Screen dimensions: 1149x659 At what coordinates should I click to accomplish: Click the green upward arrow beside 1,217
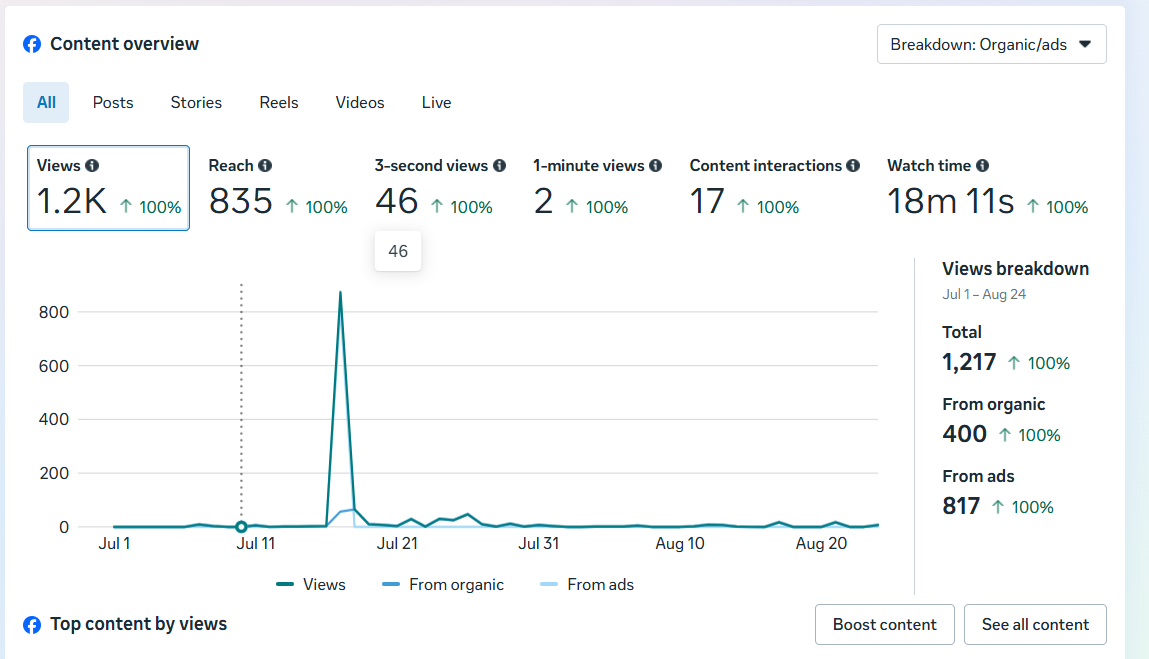(x=1013, y=362)
